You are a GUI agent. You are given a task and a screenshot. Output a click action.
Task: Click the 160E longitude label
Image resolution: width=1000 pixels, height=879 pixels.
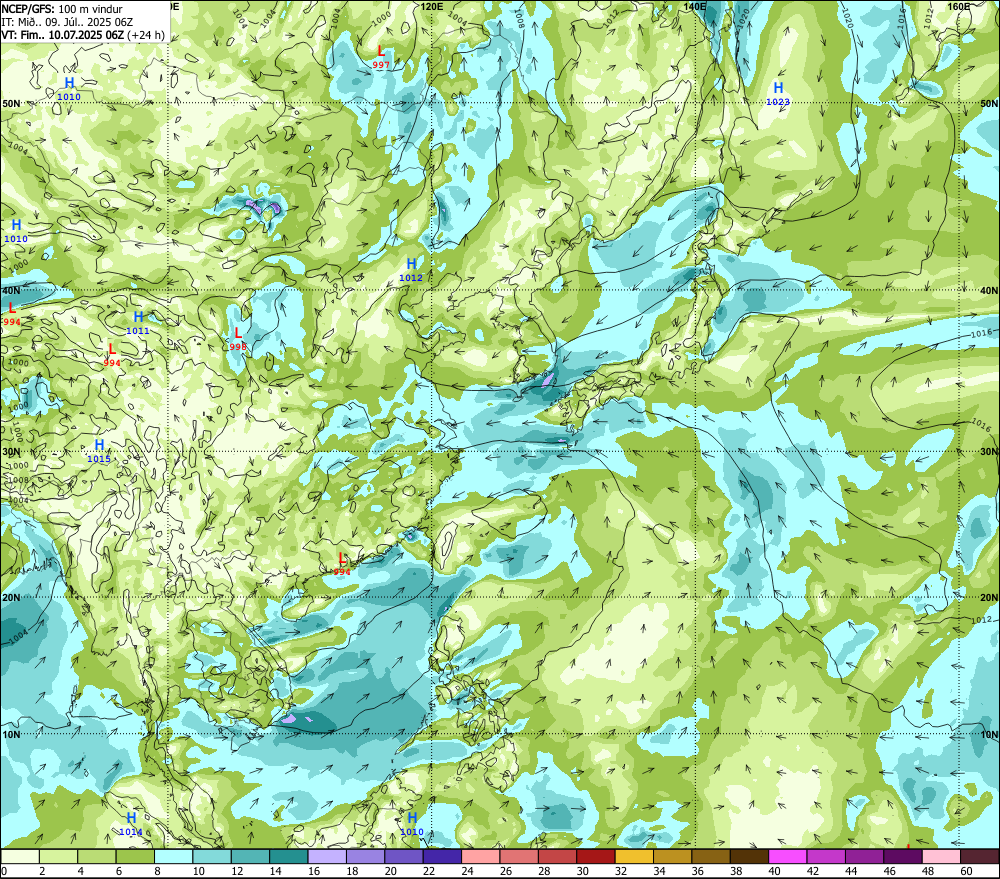(959, 6)
